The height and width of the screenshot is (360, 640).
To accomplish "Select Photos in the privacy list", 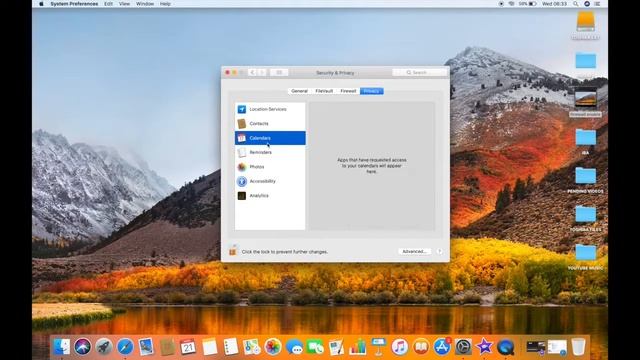I will (270, 167).
